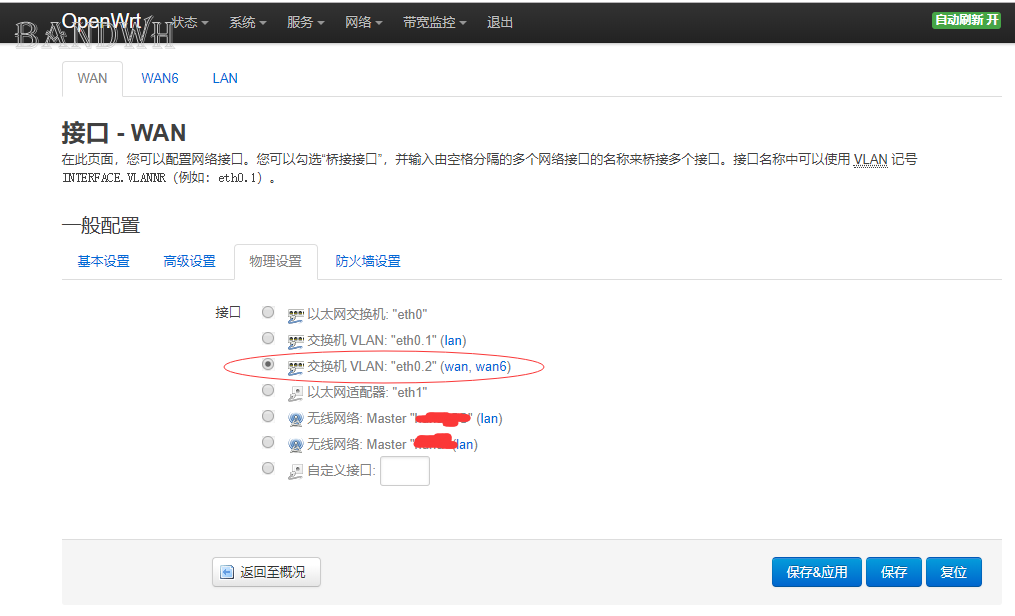1015x616 pixels.
Task: Open the 网络 dropdown menu
Action: 364,22
